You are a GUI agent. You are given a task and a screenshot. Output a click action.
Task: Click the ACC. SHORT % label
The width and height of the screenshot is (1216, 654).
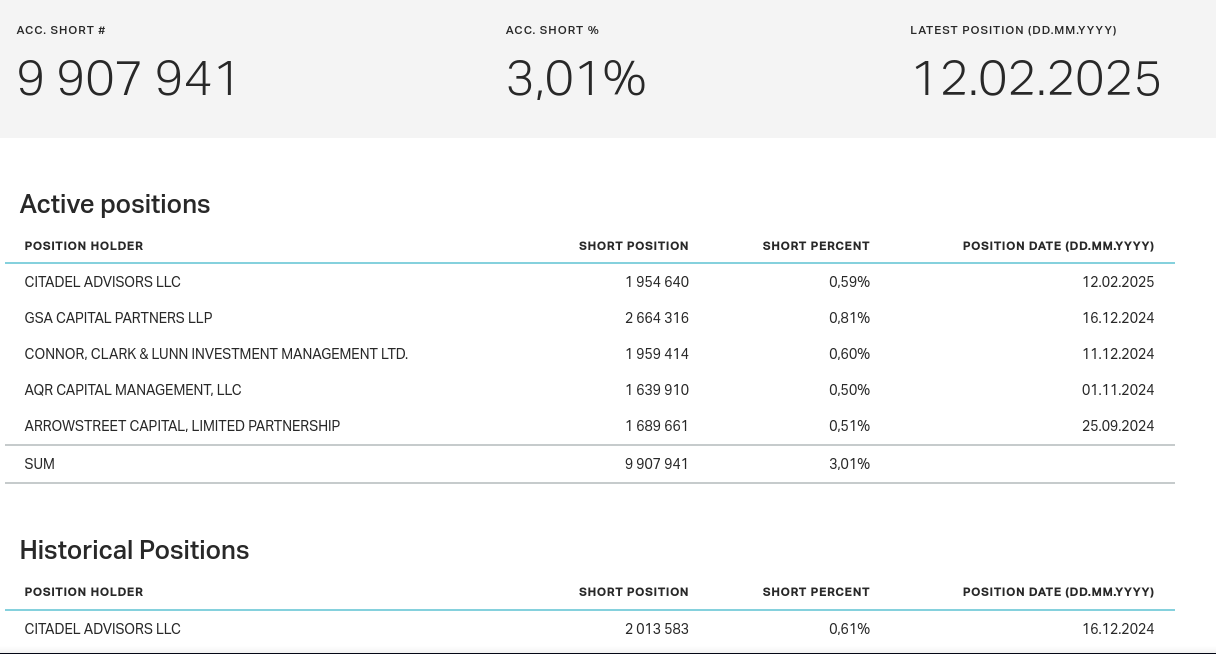[552, 30]
